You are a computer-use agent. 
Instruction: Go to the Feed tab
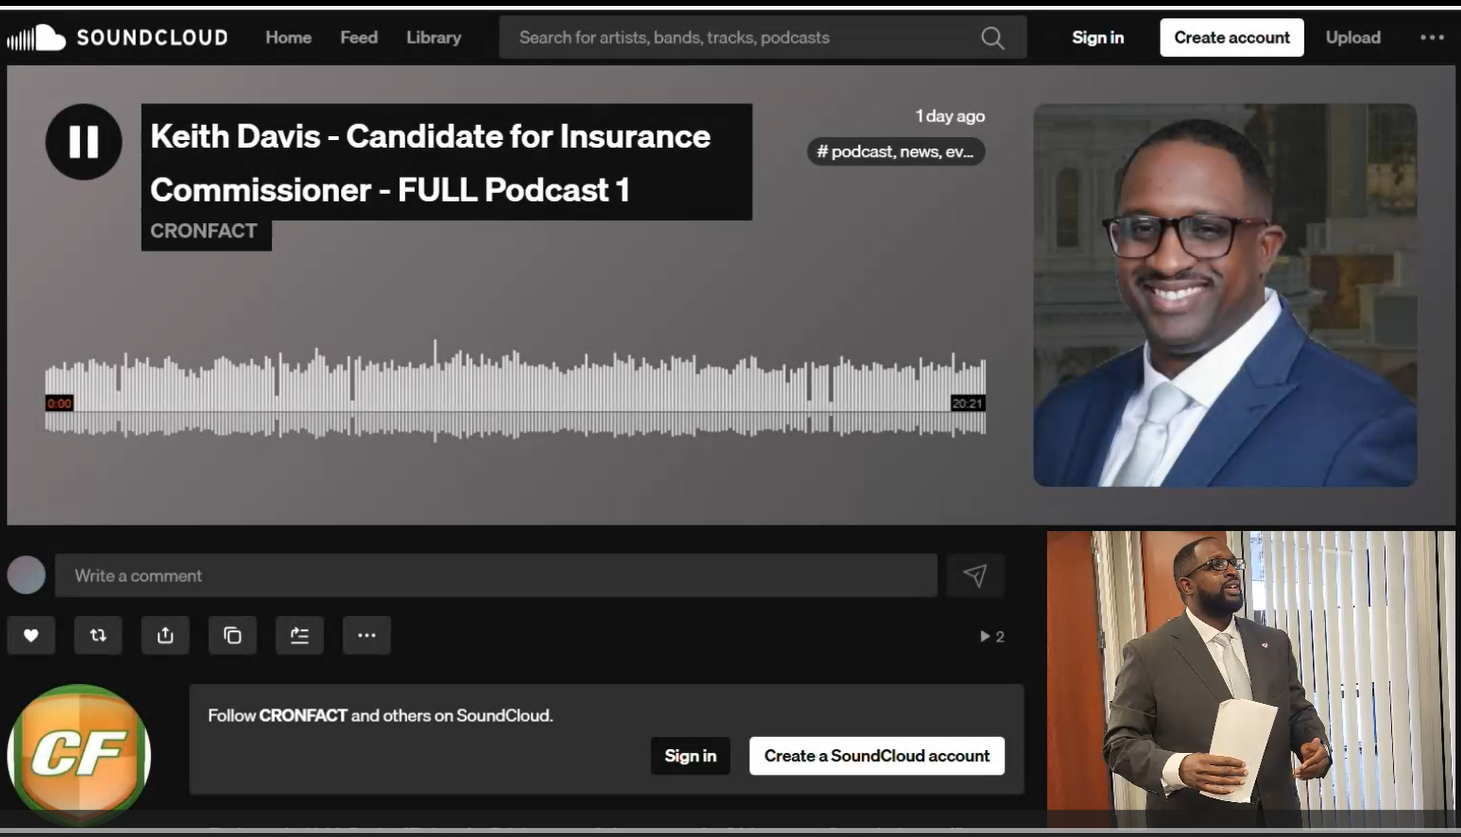[x=359, y=38]
